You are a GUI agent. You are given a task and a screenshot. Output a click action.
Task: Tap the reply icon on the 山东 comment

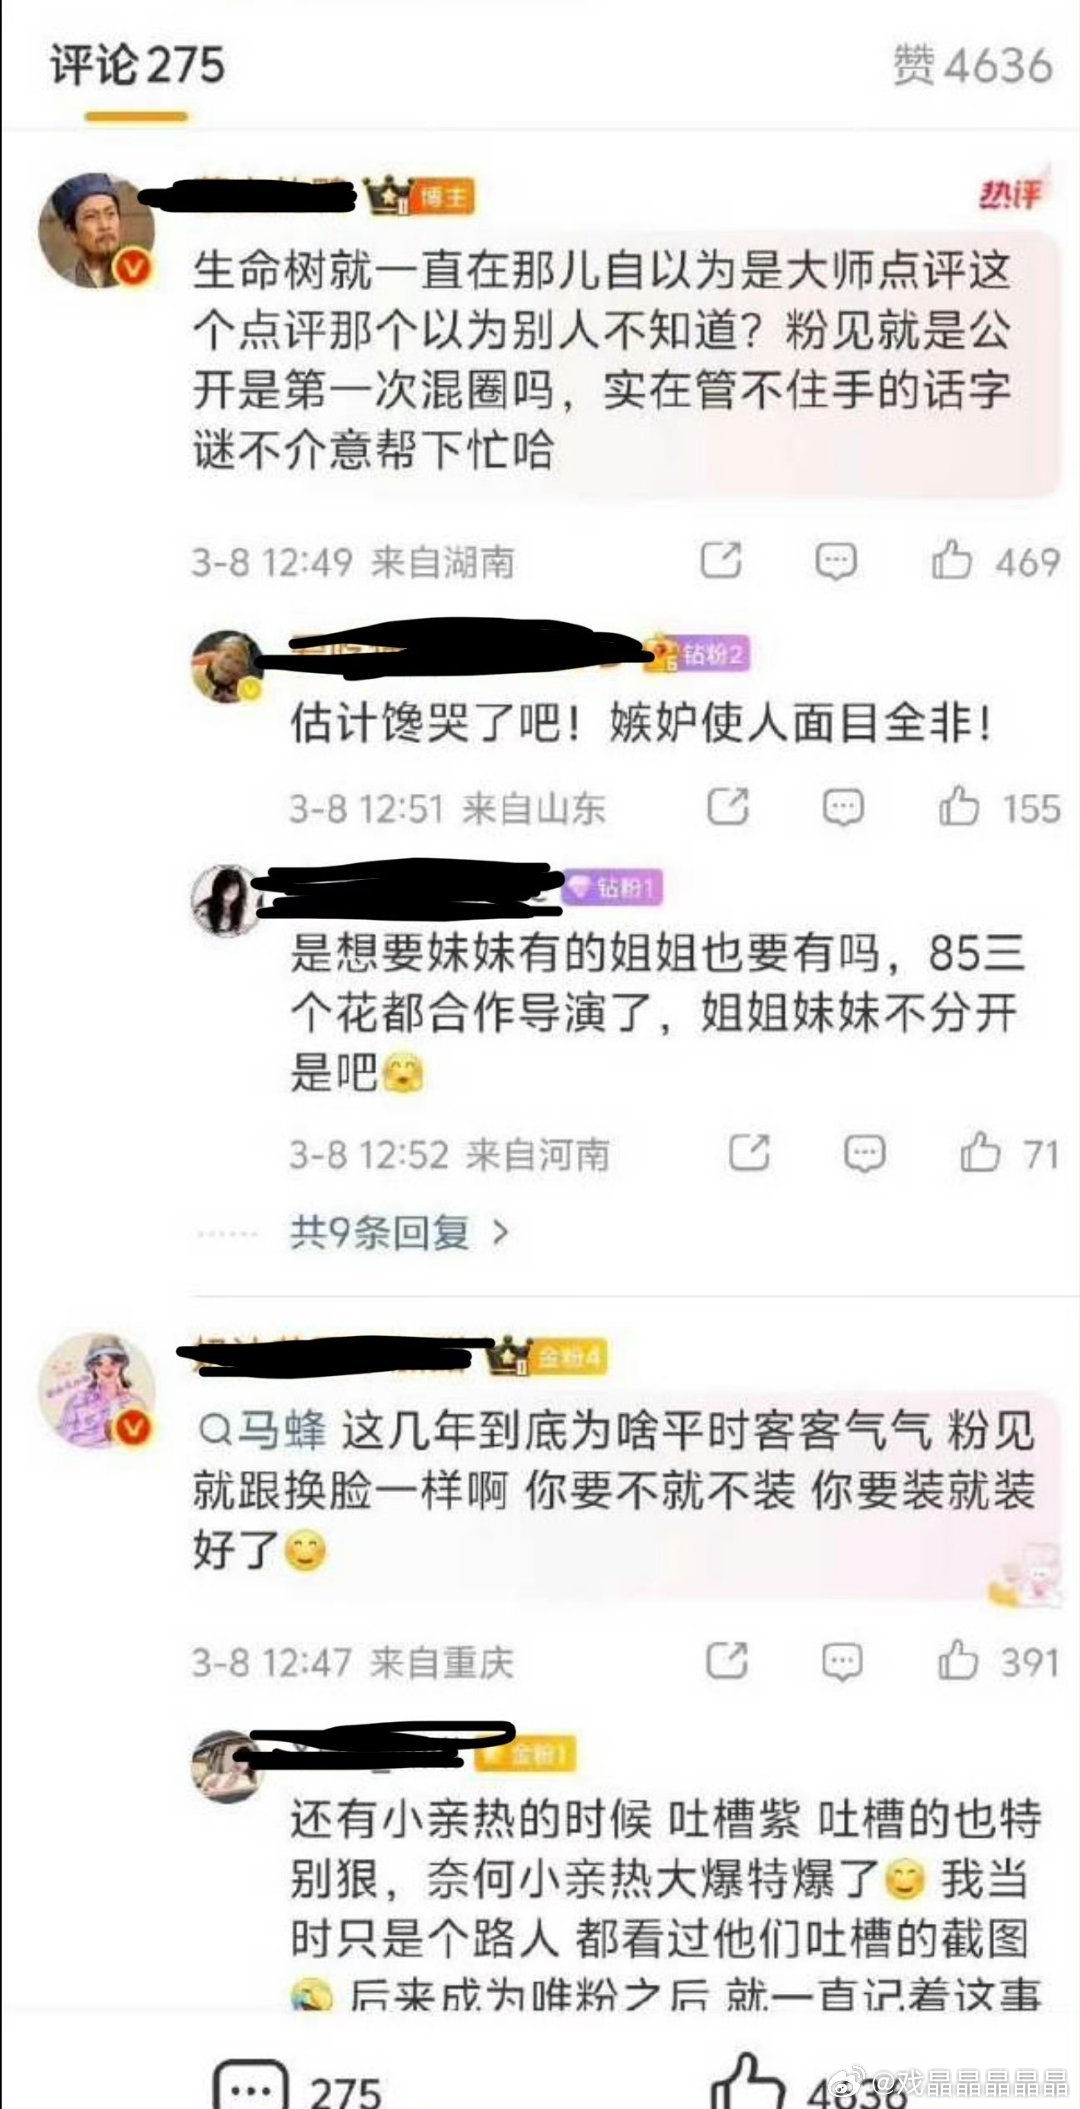pyautogui.click(x=843, y=807)
